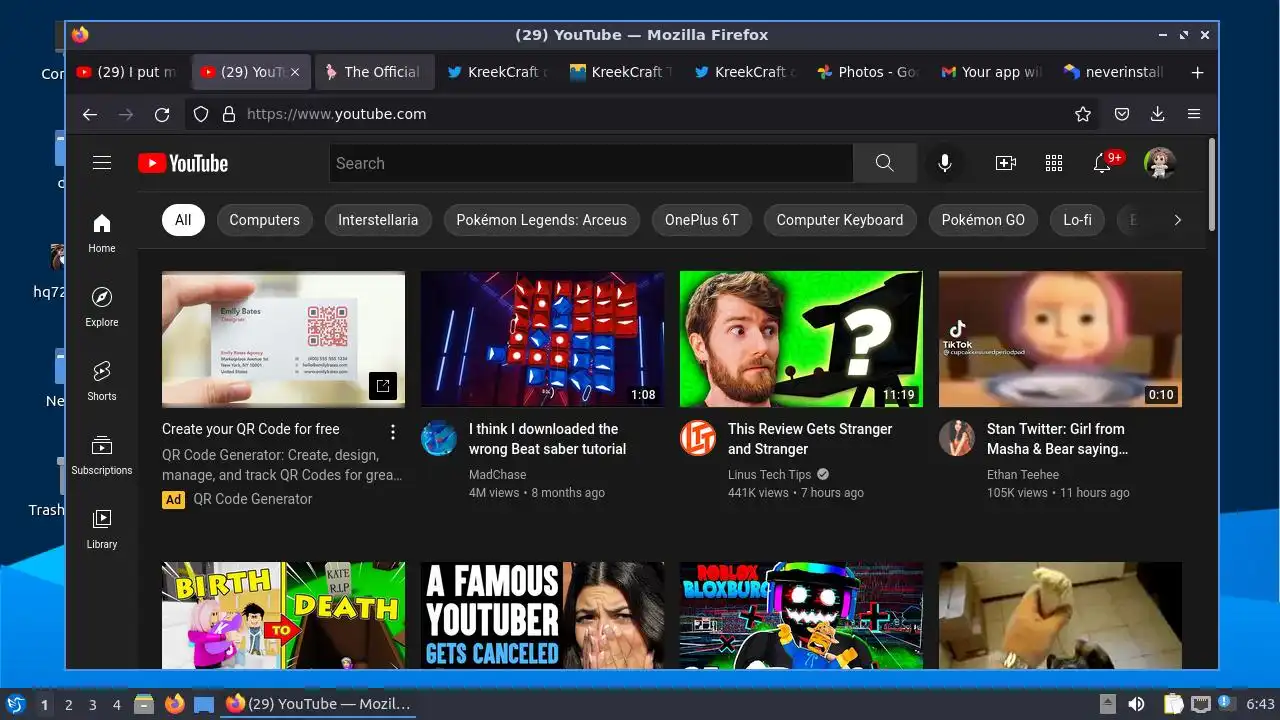
Task: Click the YouTube logo
Action: click(183, 163)
